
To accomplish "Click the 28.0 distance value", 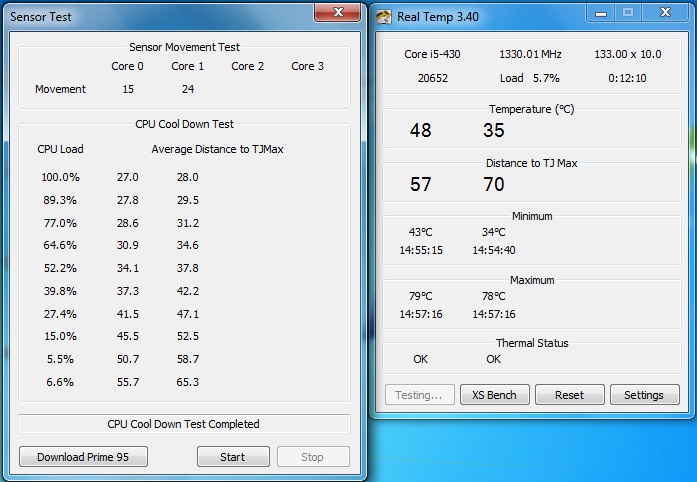I will click(188, 177).
